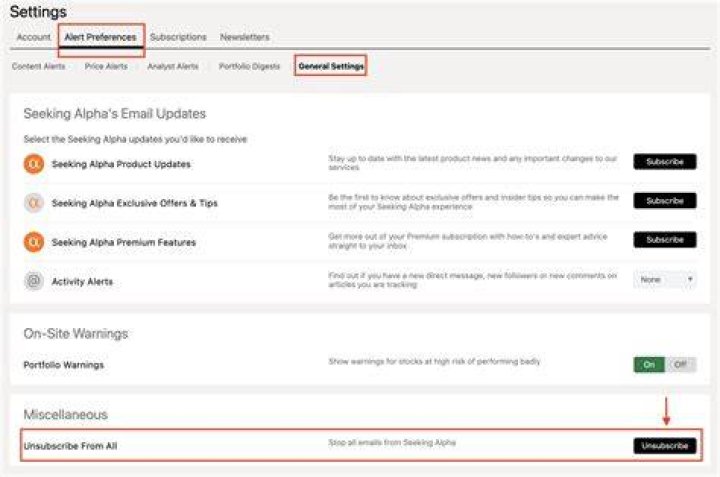This screenshot has height=477, width=720.
Task: Open the Activity Alerts frequency dropdown
Action: (665, 280)
